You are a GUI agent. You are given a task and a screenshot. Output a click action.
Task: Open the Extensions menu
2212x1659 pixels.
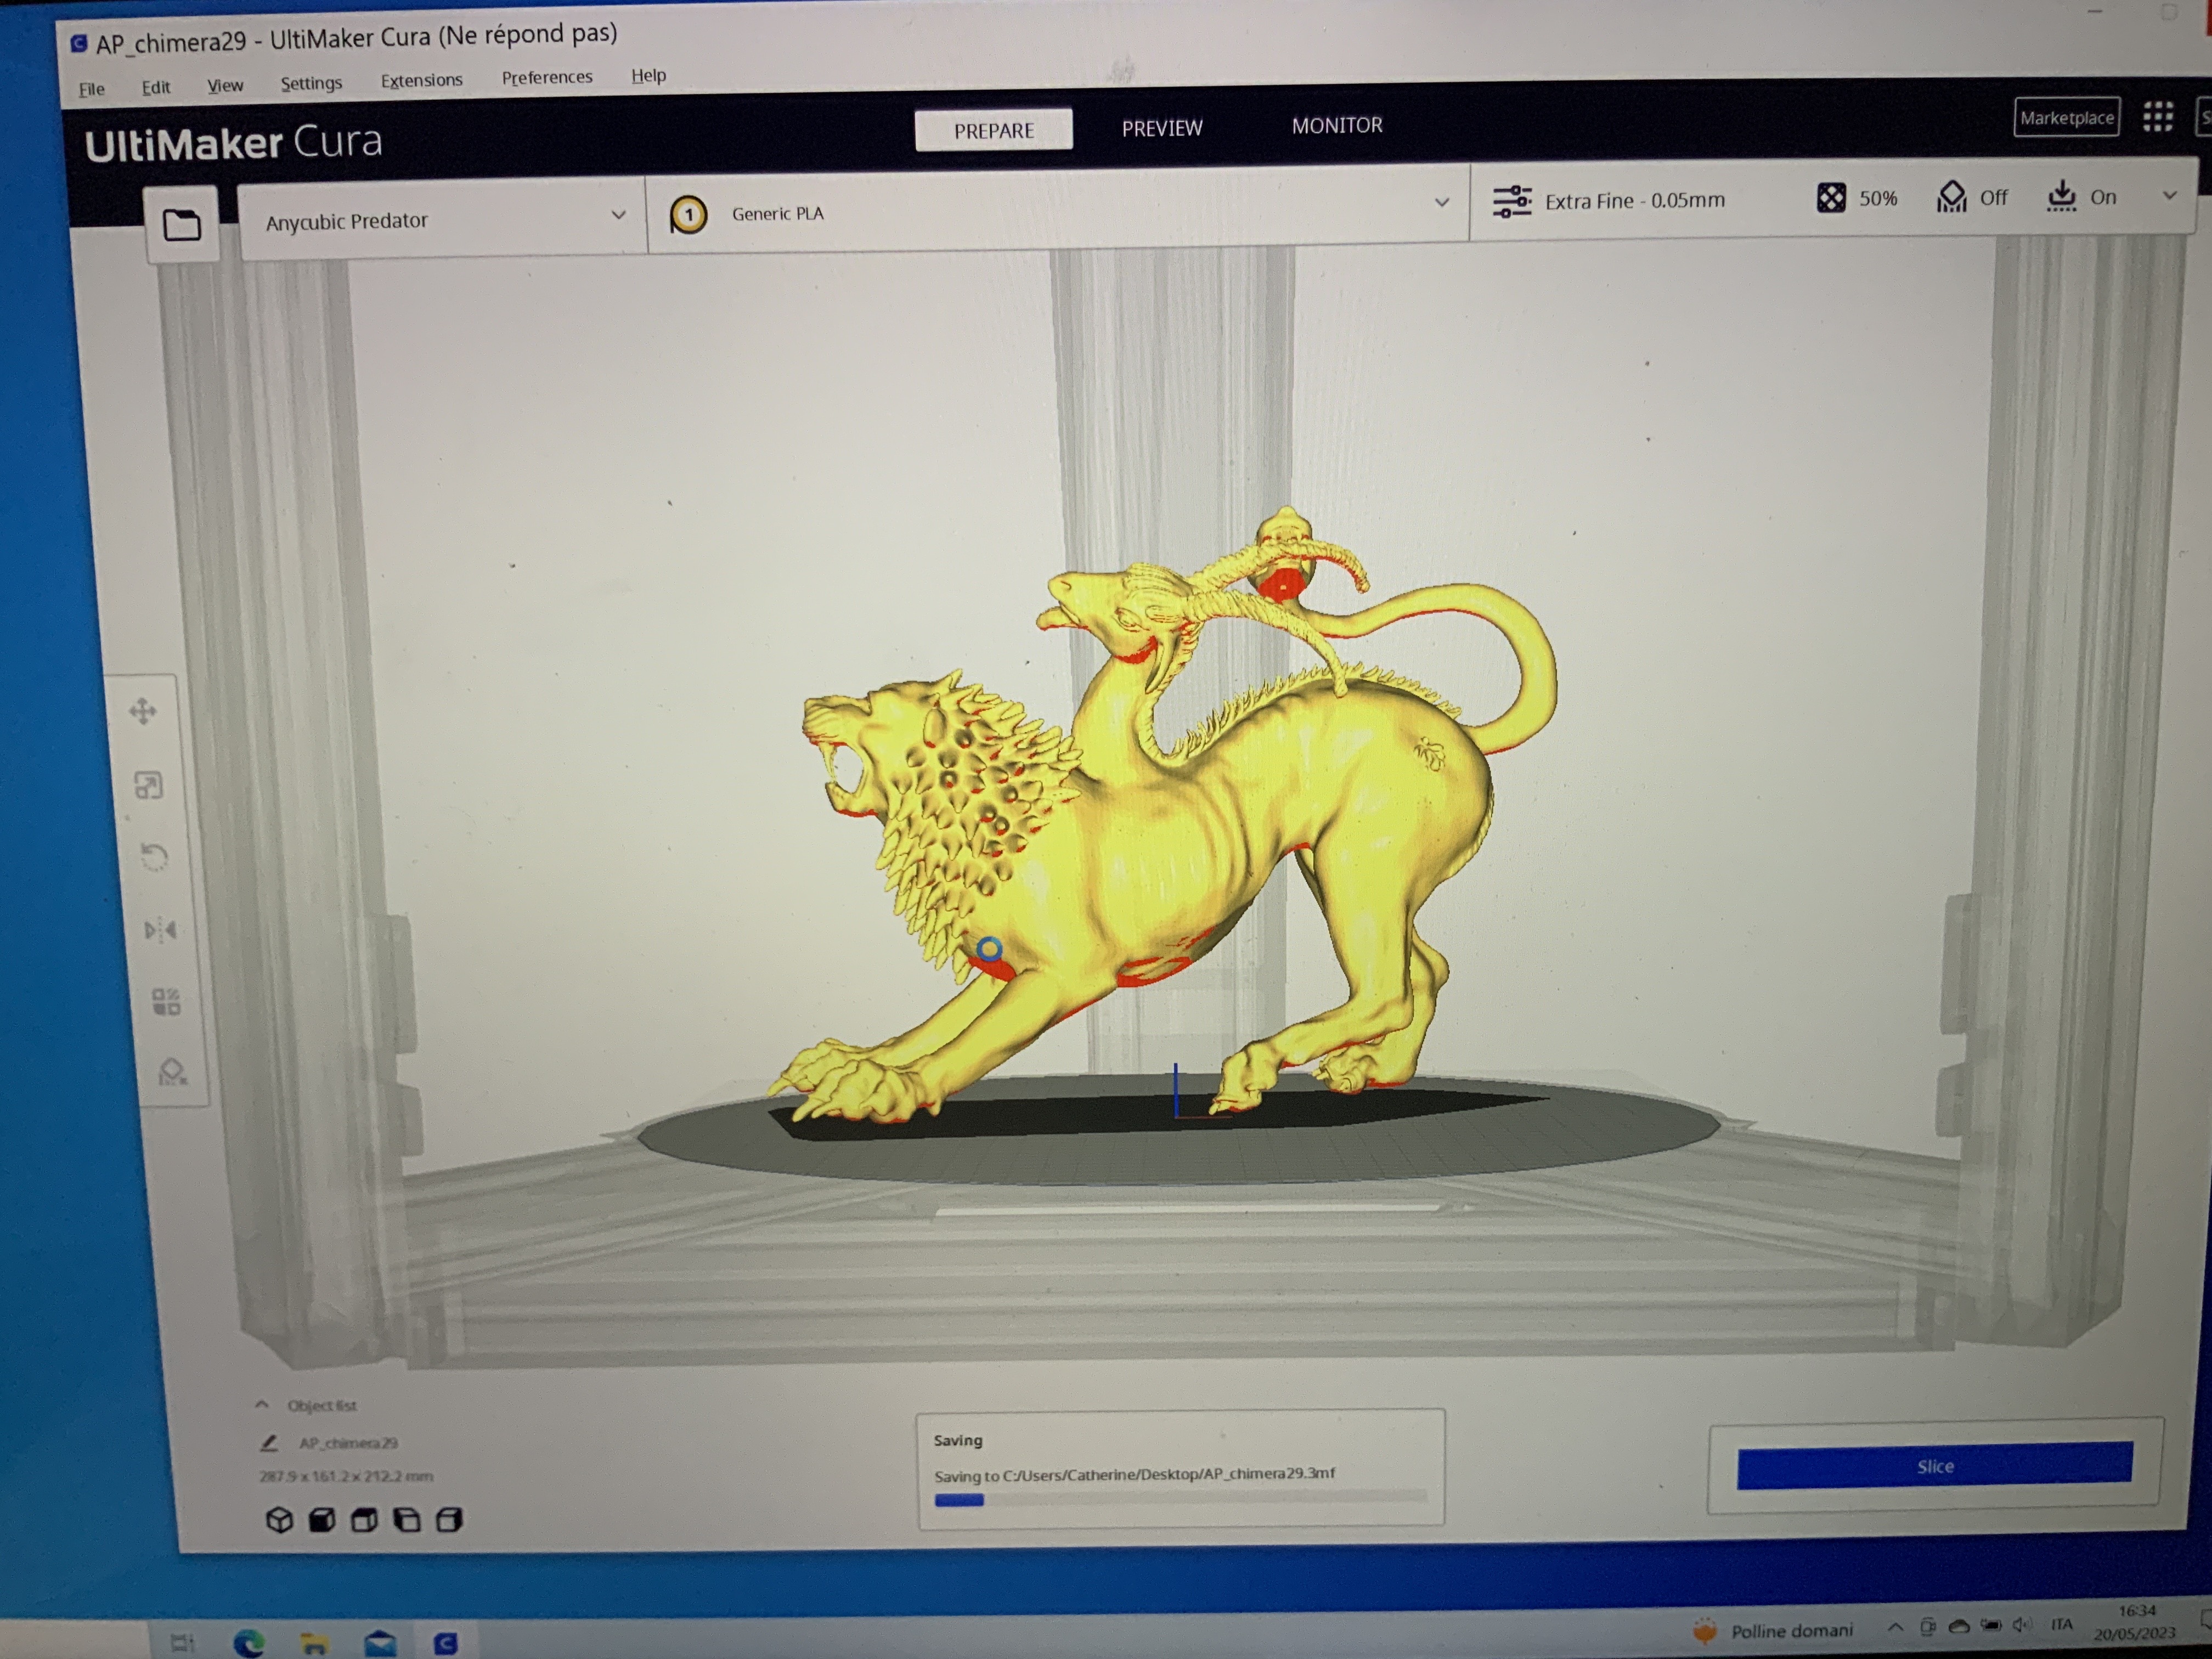pyautogui.click(x=421, y=79)
